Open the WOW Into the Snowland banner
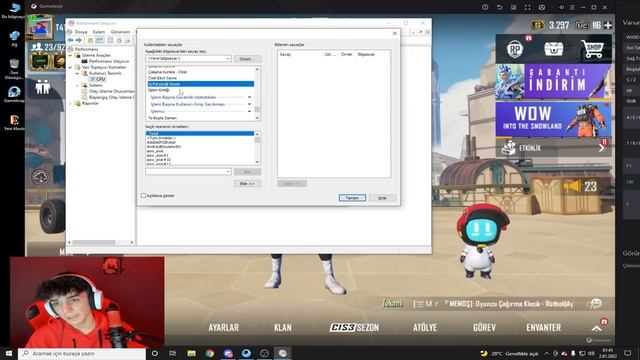The width and height of the screenshot is (640, 360). 553,119
